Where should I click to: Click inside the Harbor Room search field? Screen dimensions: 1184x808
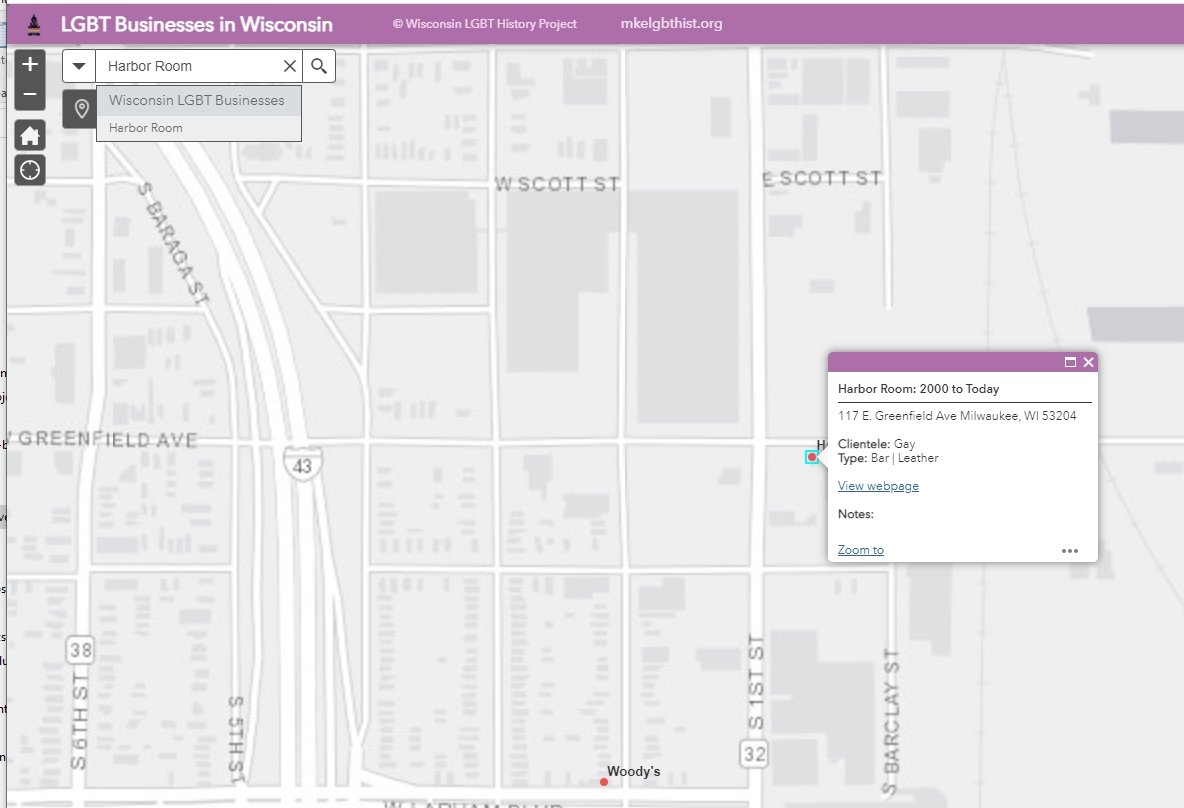190,66
